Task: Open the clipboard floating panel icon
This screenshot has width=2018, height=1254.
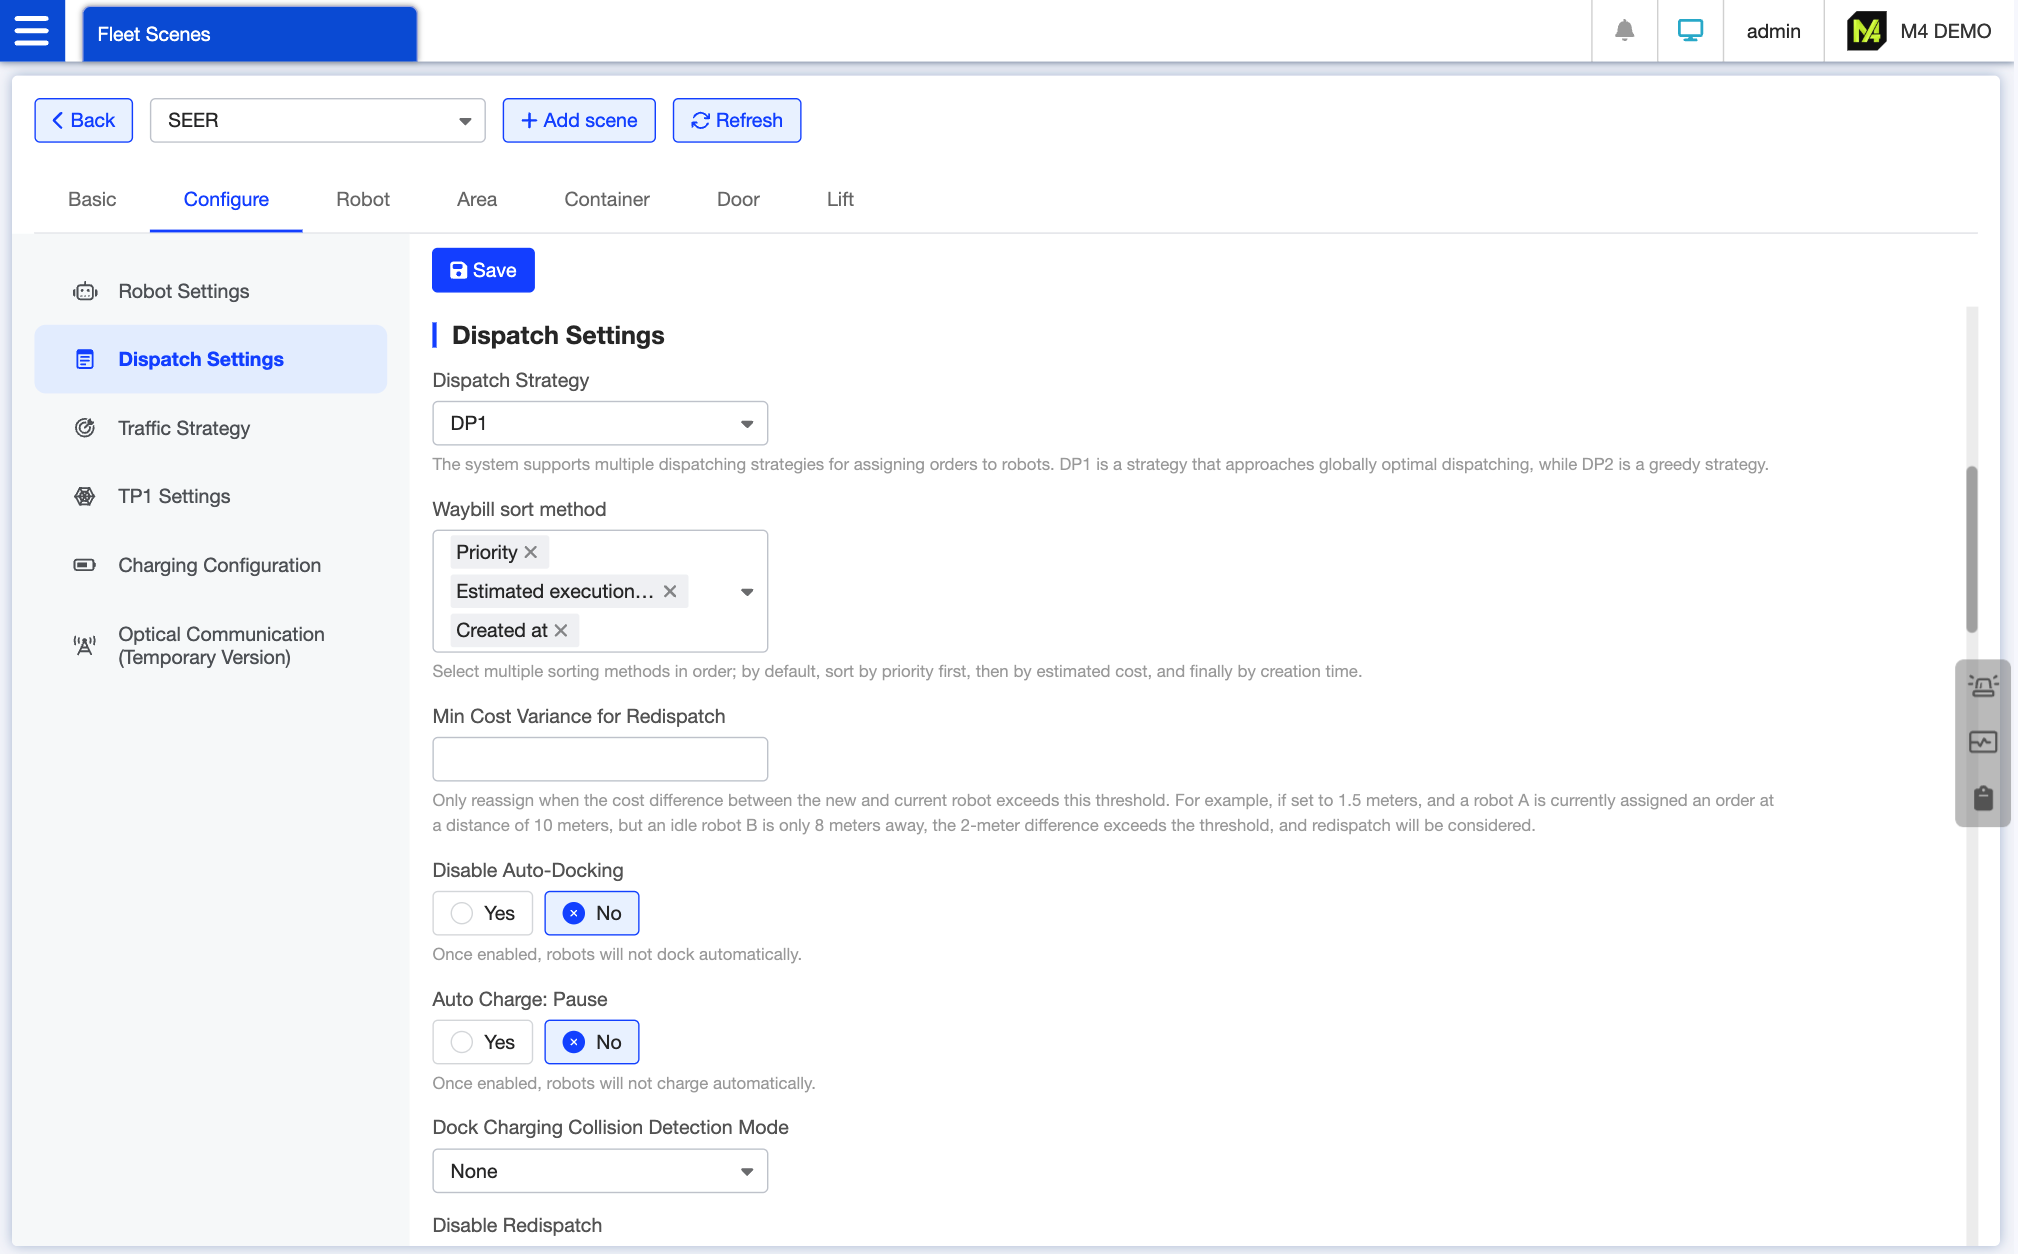Action: pyautogui.click(x=1982, y=798)
